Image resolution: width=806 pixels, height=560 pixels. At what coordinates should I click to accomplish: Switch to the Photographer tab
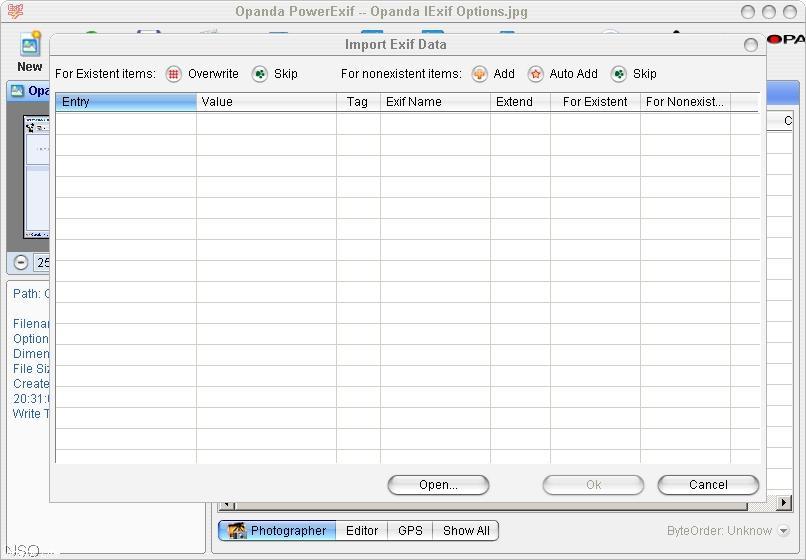point(278,531)
